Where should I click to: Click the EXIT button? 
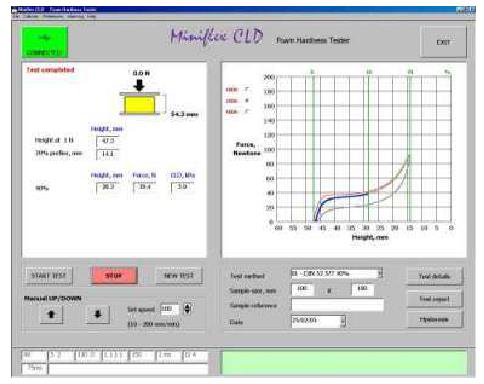[443, 42]
